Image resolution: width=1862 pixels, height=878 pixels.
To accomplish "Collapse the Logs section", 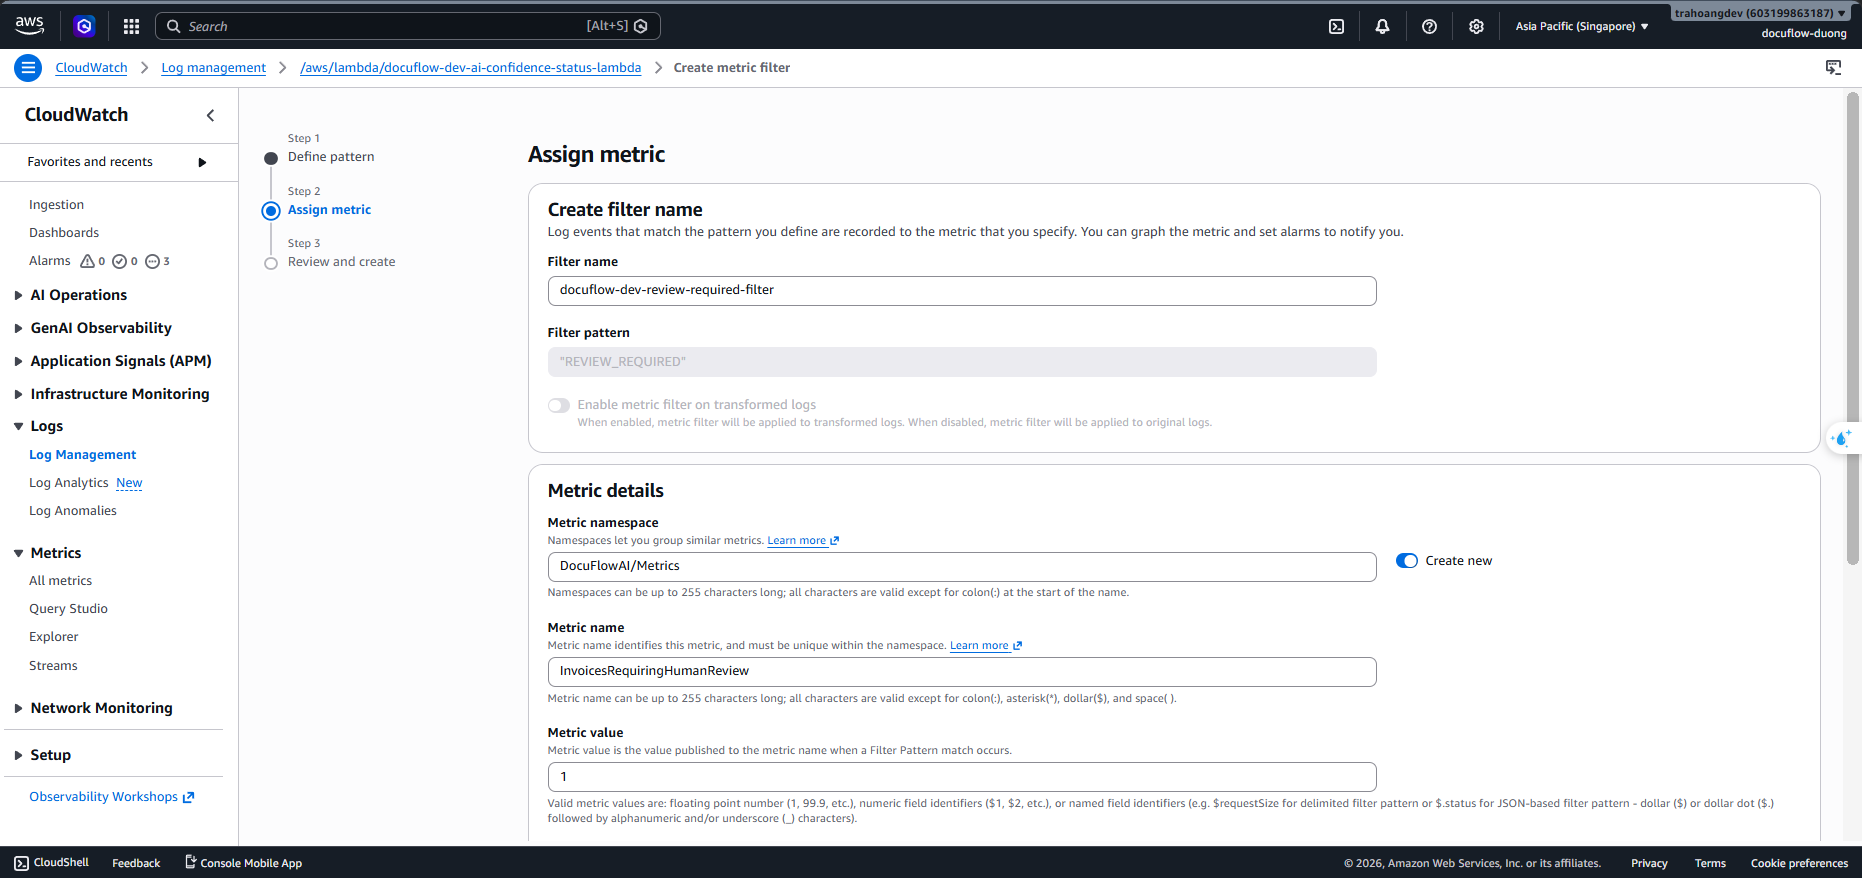I will (18, 426).
